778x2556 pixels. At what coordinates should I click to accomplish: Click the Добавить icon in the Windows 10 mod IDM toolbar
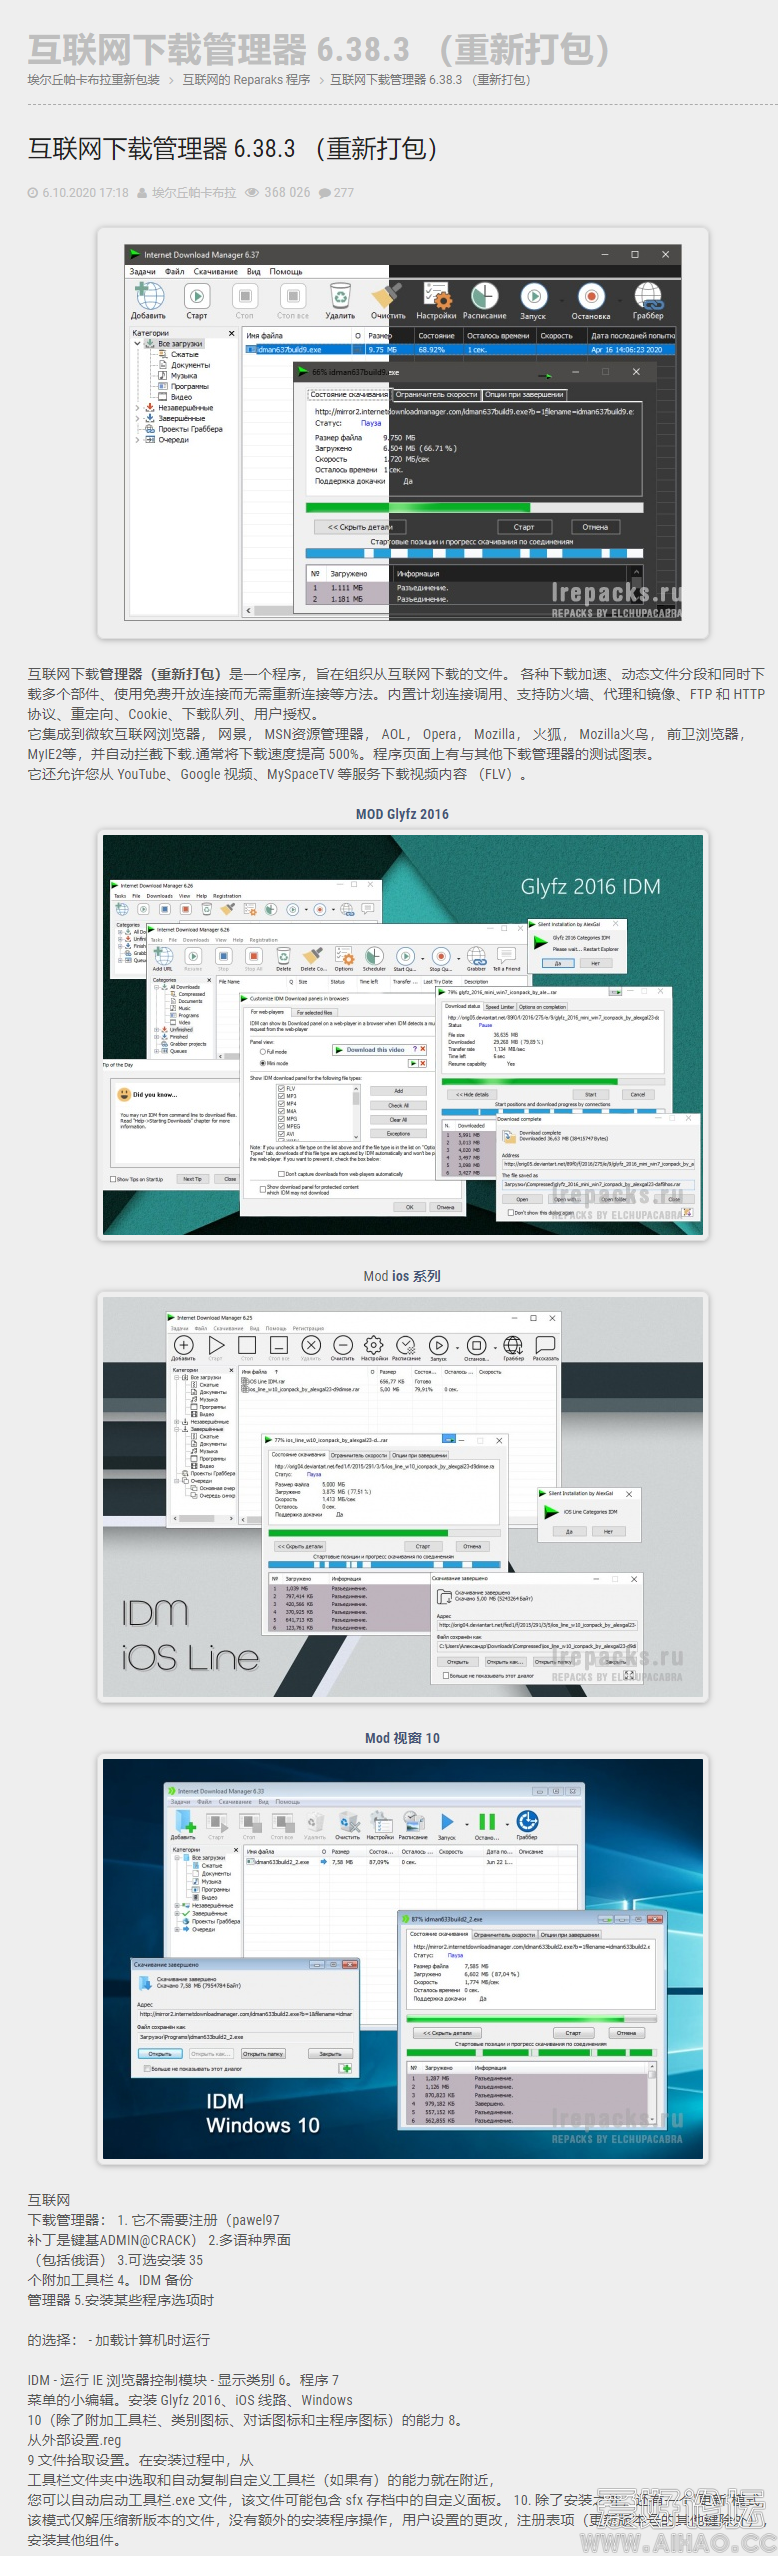click(184, 1822)
